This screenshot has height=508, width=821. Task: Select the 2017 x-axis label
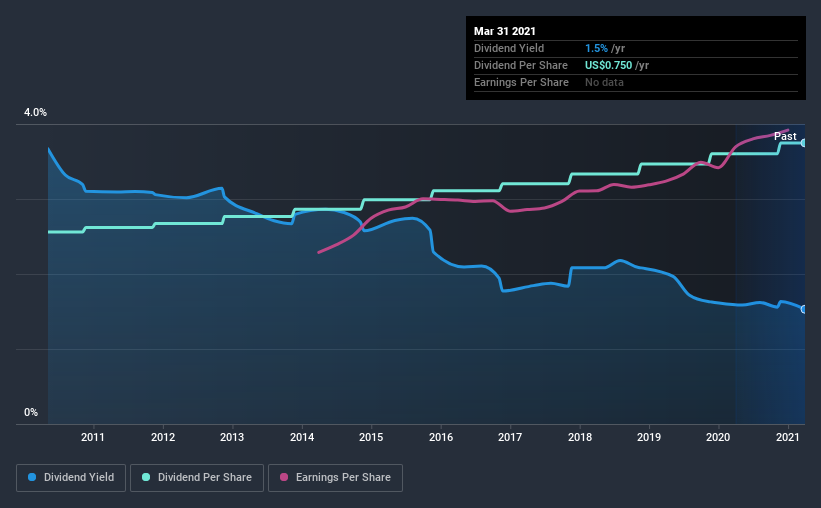(x=510, y=437)
